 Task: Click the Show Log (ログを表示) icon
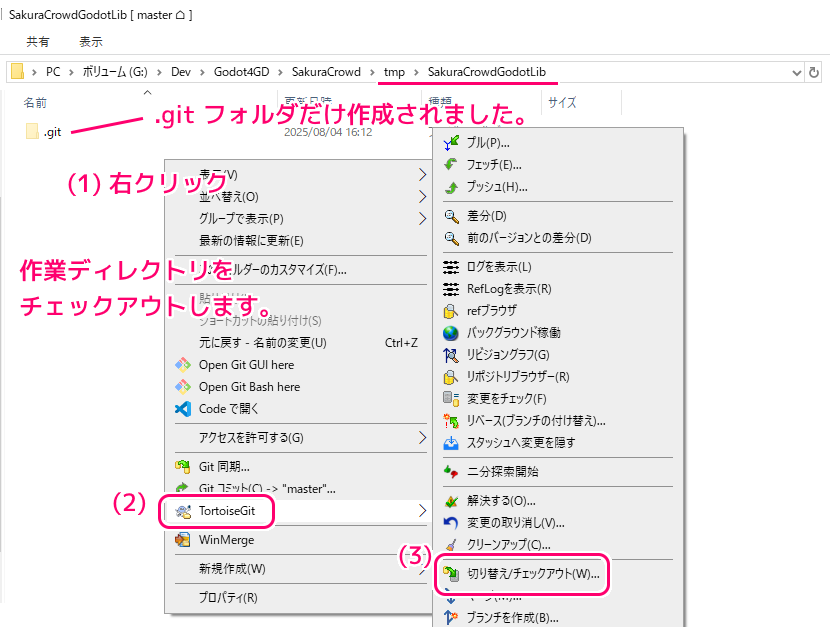tap(451, 267)
